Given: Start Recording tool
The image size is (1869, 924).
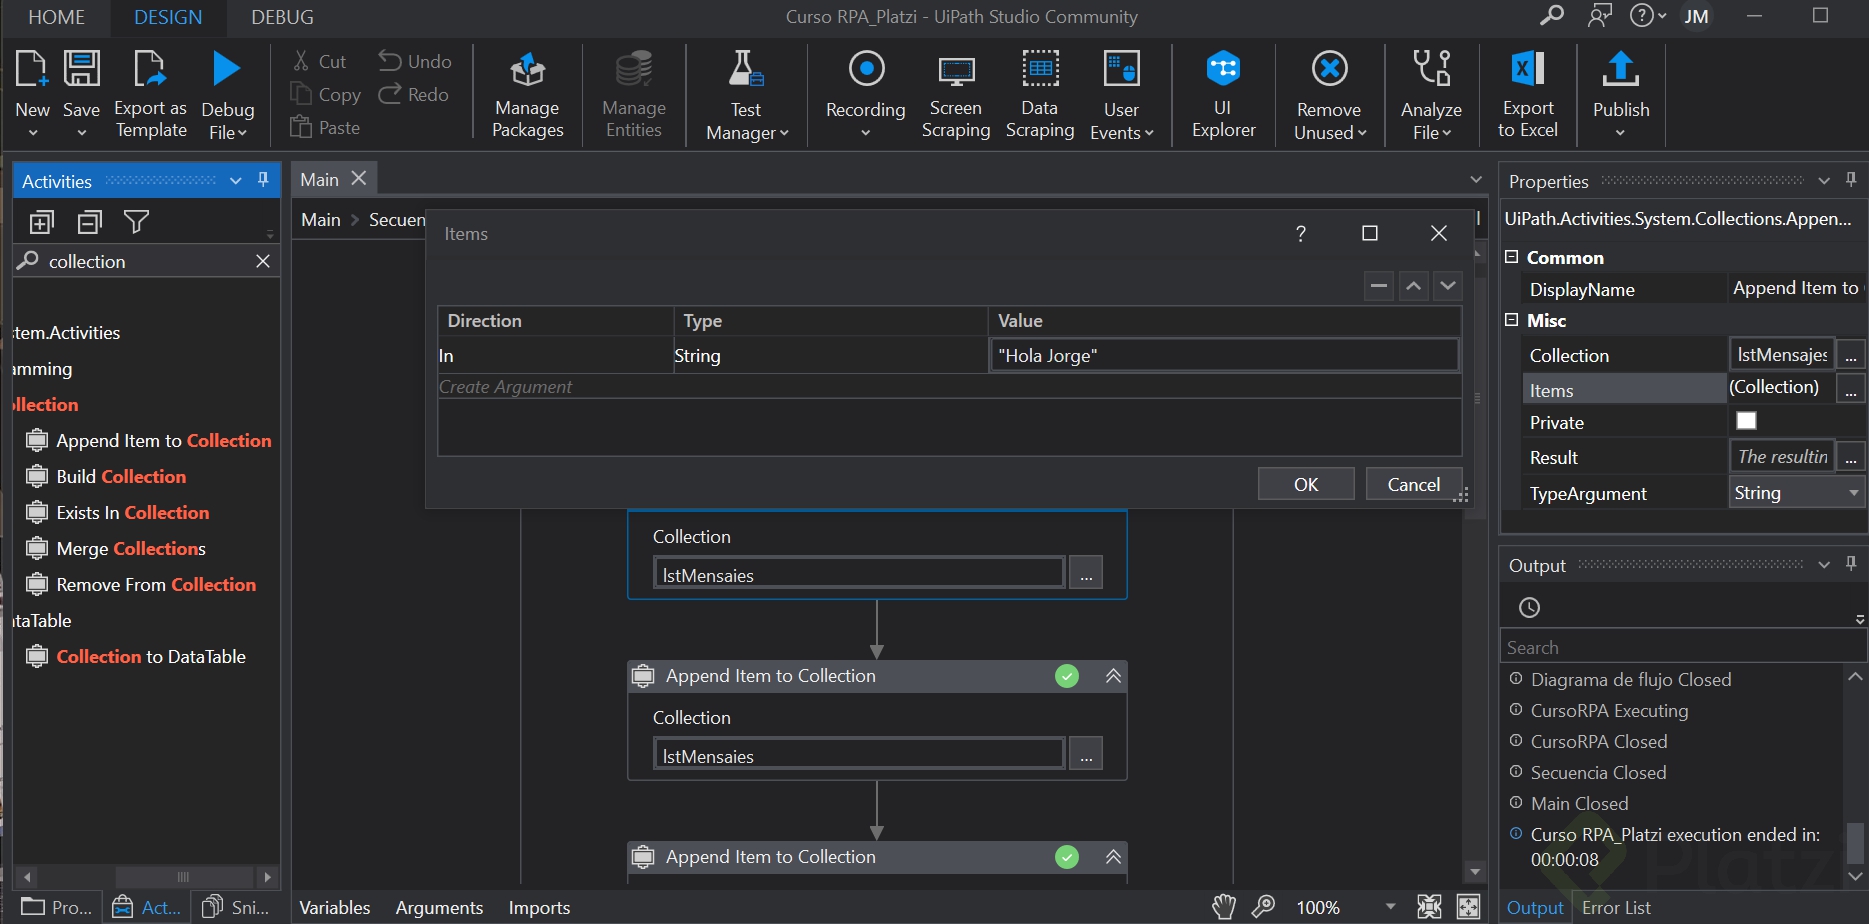Looking at the screenshot, I should 865,96.
